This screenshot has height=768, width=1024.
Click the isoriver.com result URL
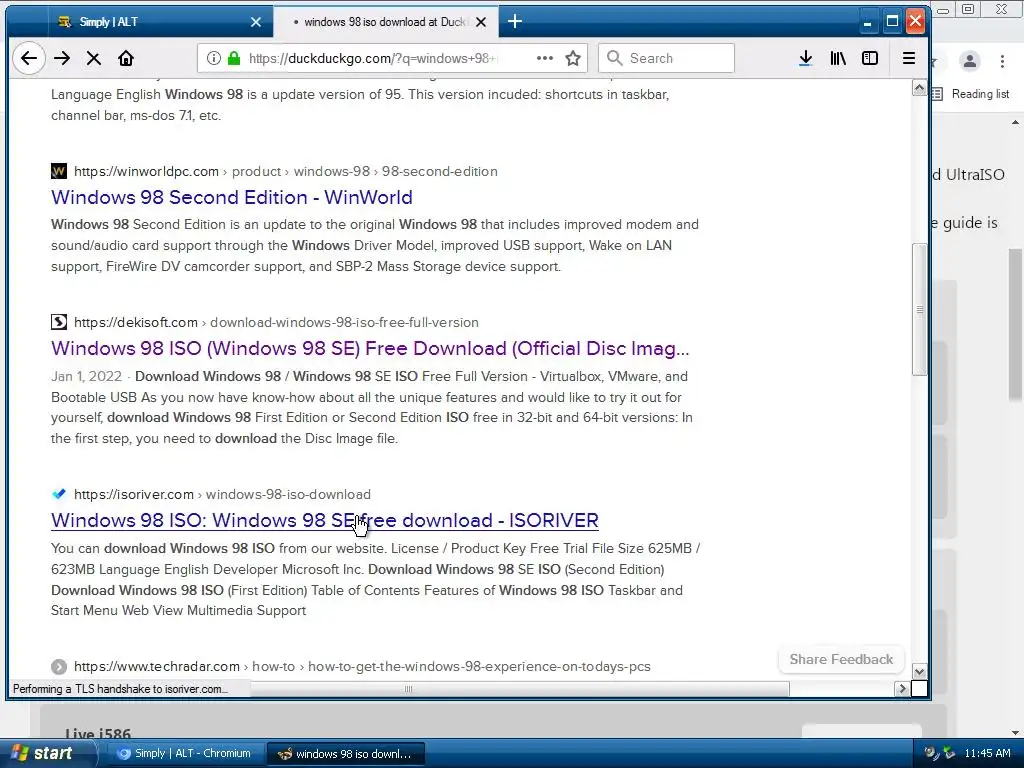[222, 494]
